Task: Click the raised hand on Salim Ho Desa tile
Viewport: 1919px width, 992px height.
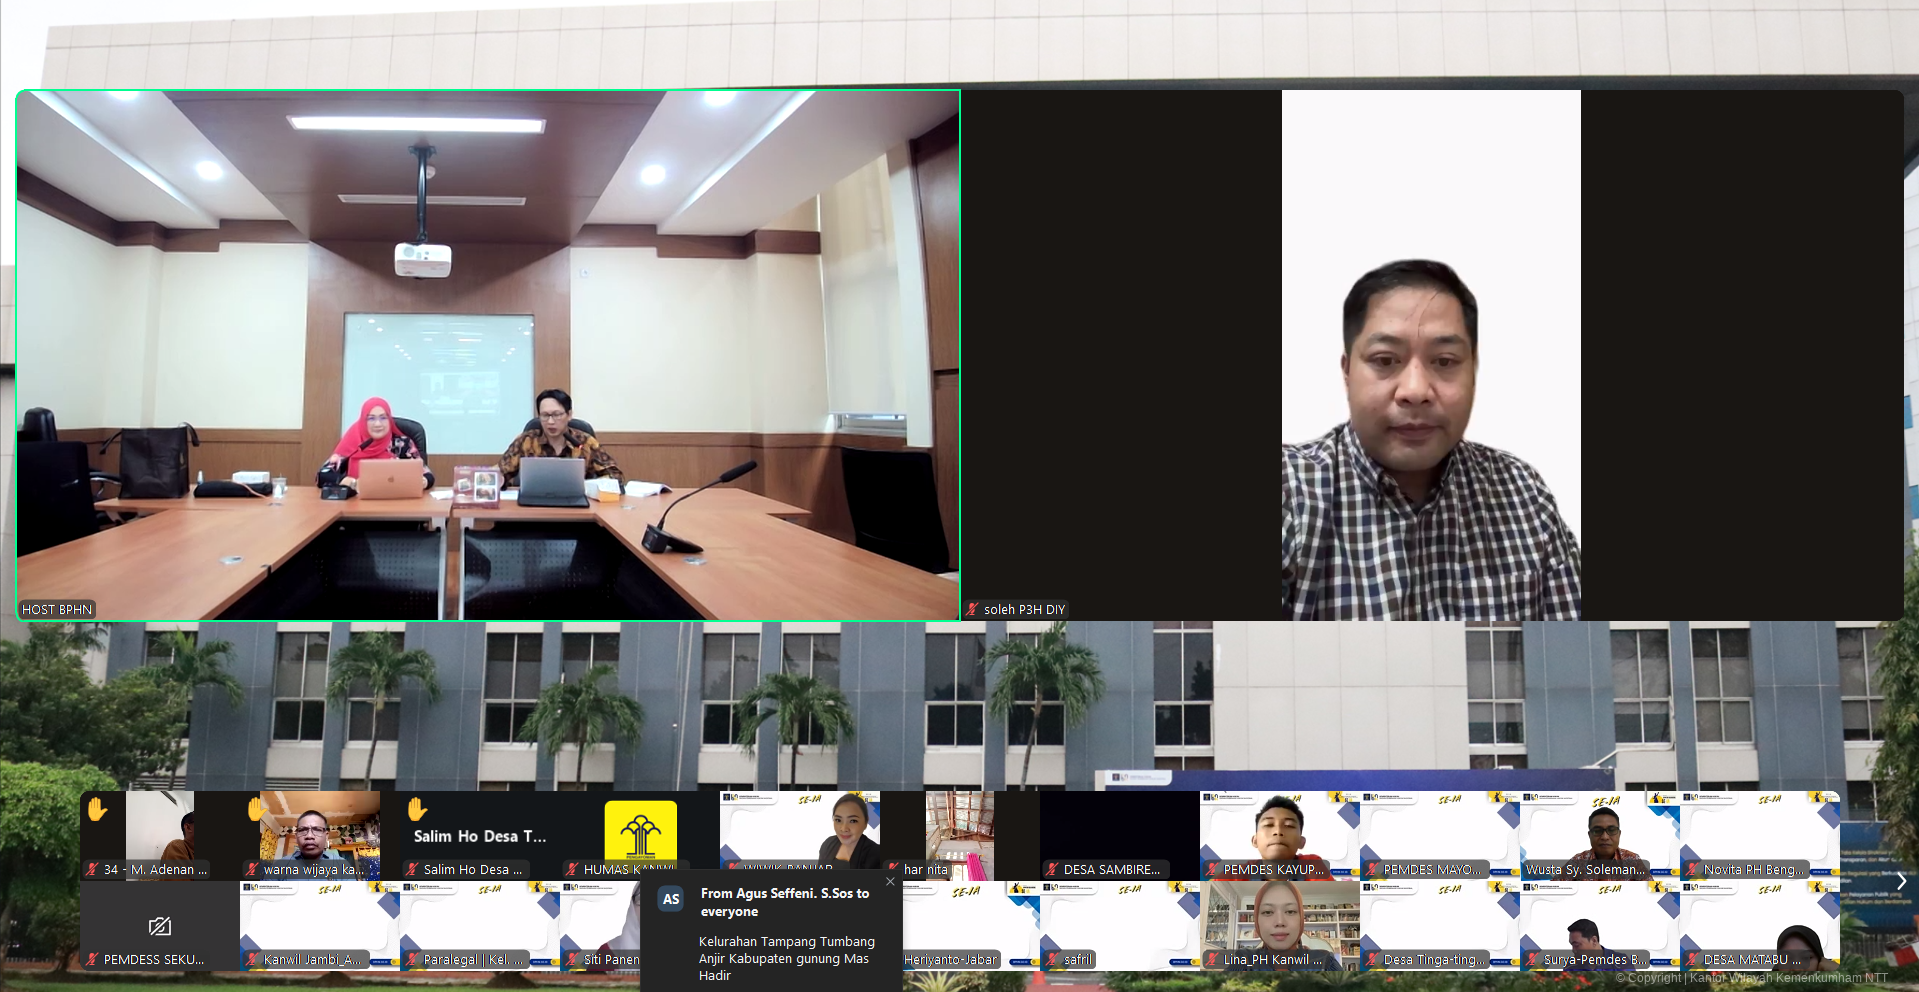Action: click(417, 809)
